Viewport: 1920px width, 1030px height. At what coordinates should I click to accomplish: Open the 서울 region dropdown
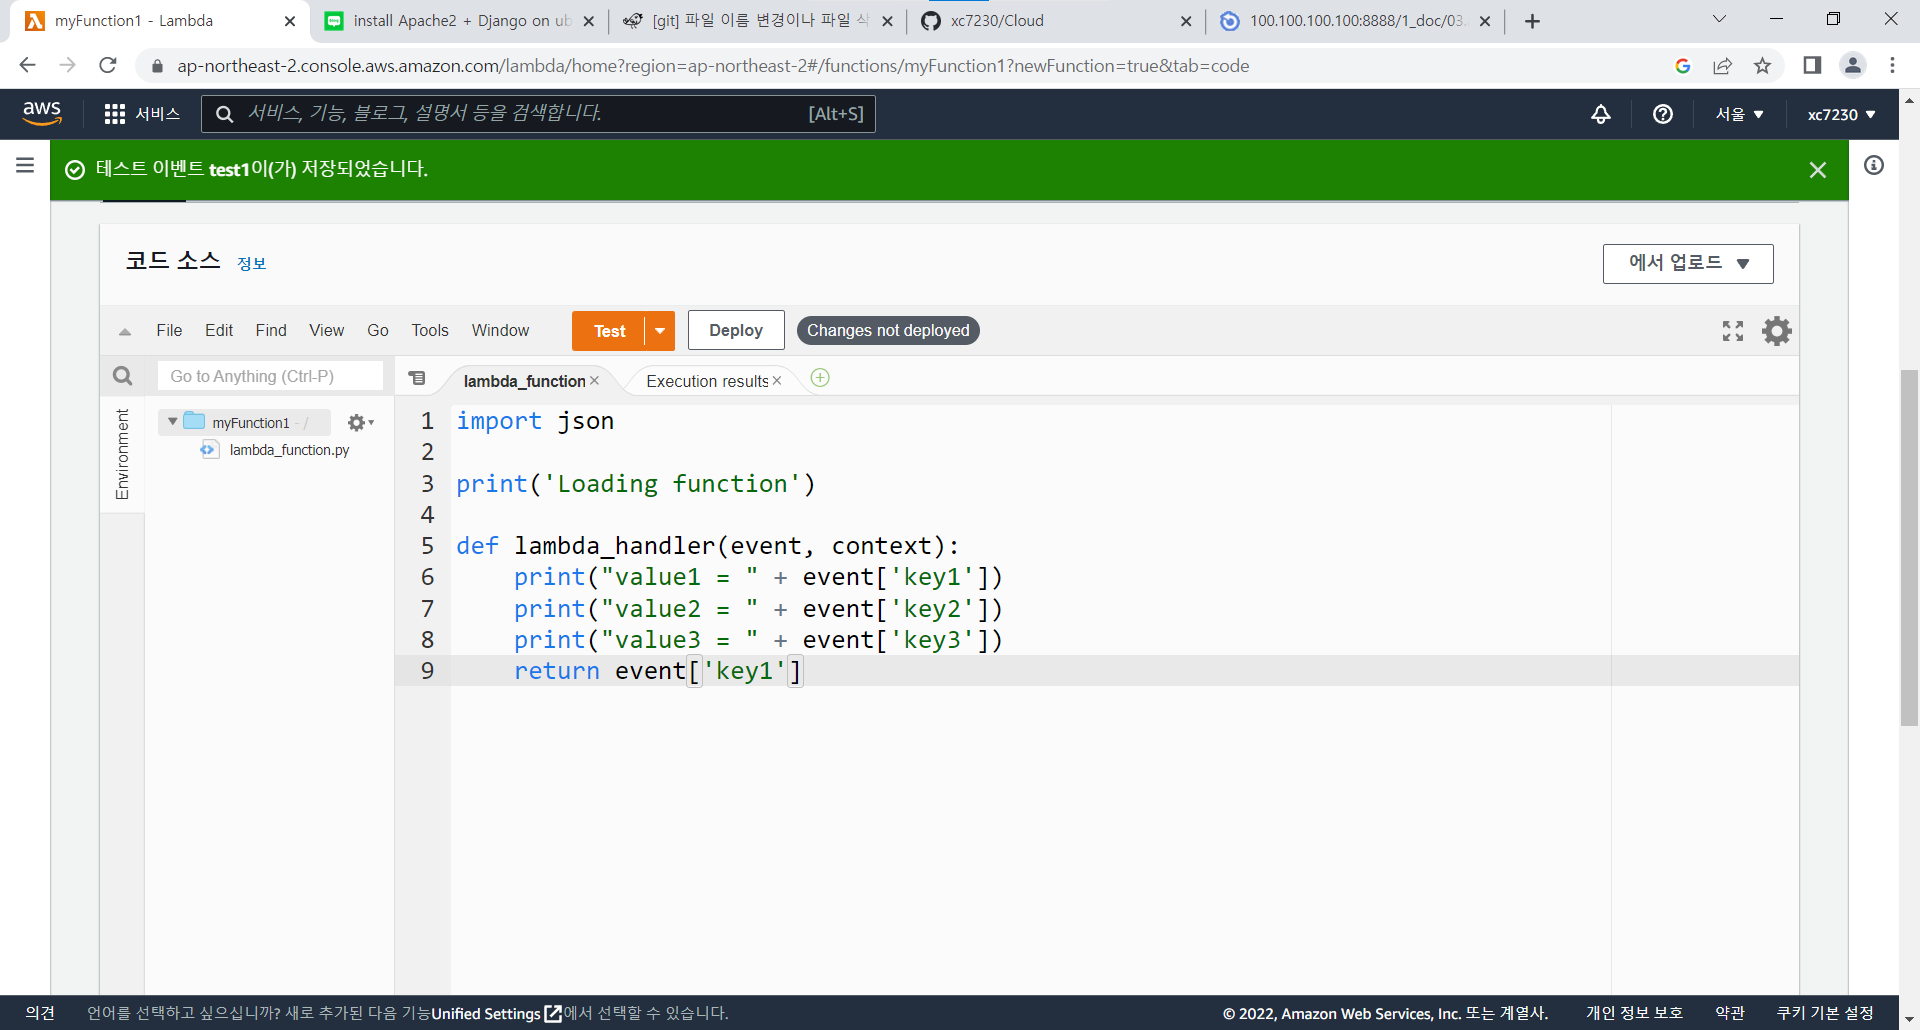[x=1740, y=114]
